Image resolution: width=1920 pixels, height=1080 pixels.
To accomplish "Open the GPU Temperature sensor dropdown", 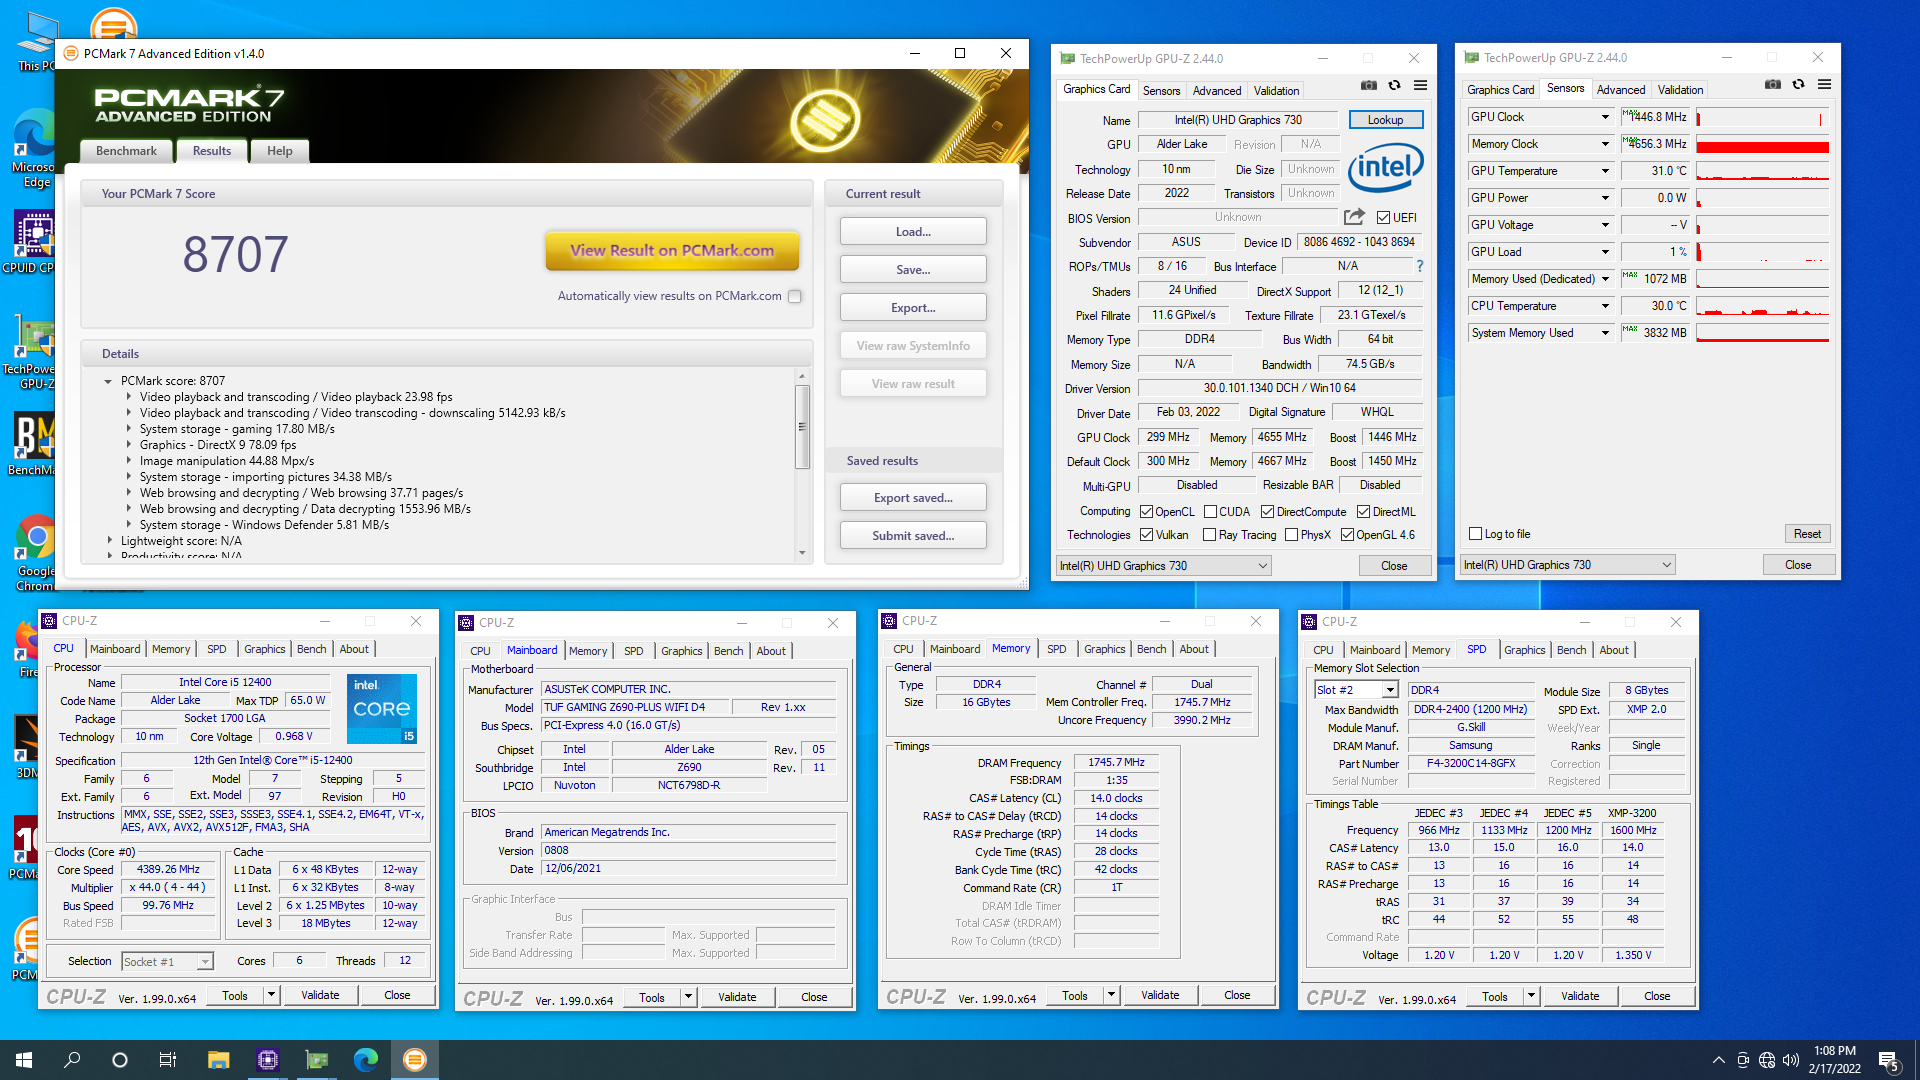I will (x=1605, y=171).
